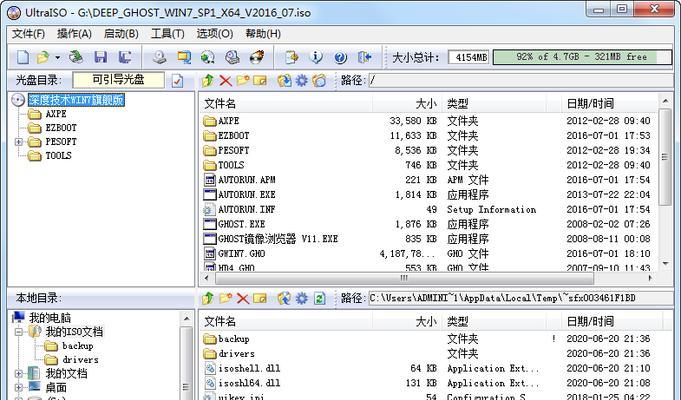Select EZBOOT folder in disc tree
The height and width of the screenshot is (400, 681).
point(61,128)
